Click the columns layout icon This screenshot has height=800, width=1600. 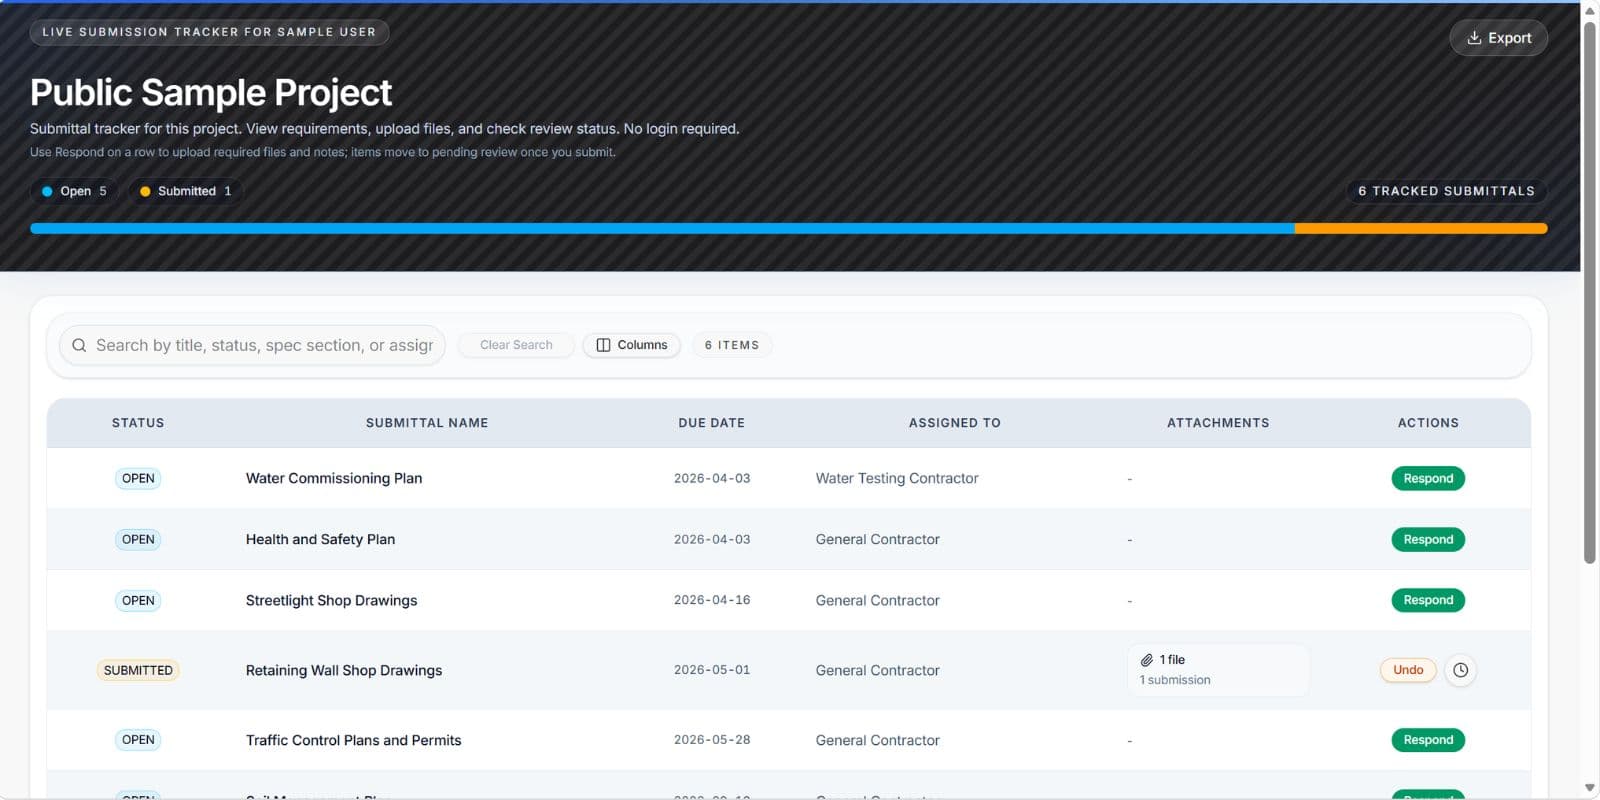click(603, 345)
